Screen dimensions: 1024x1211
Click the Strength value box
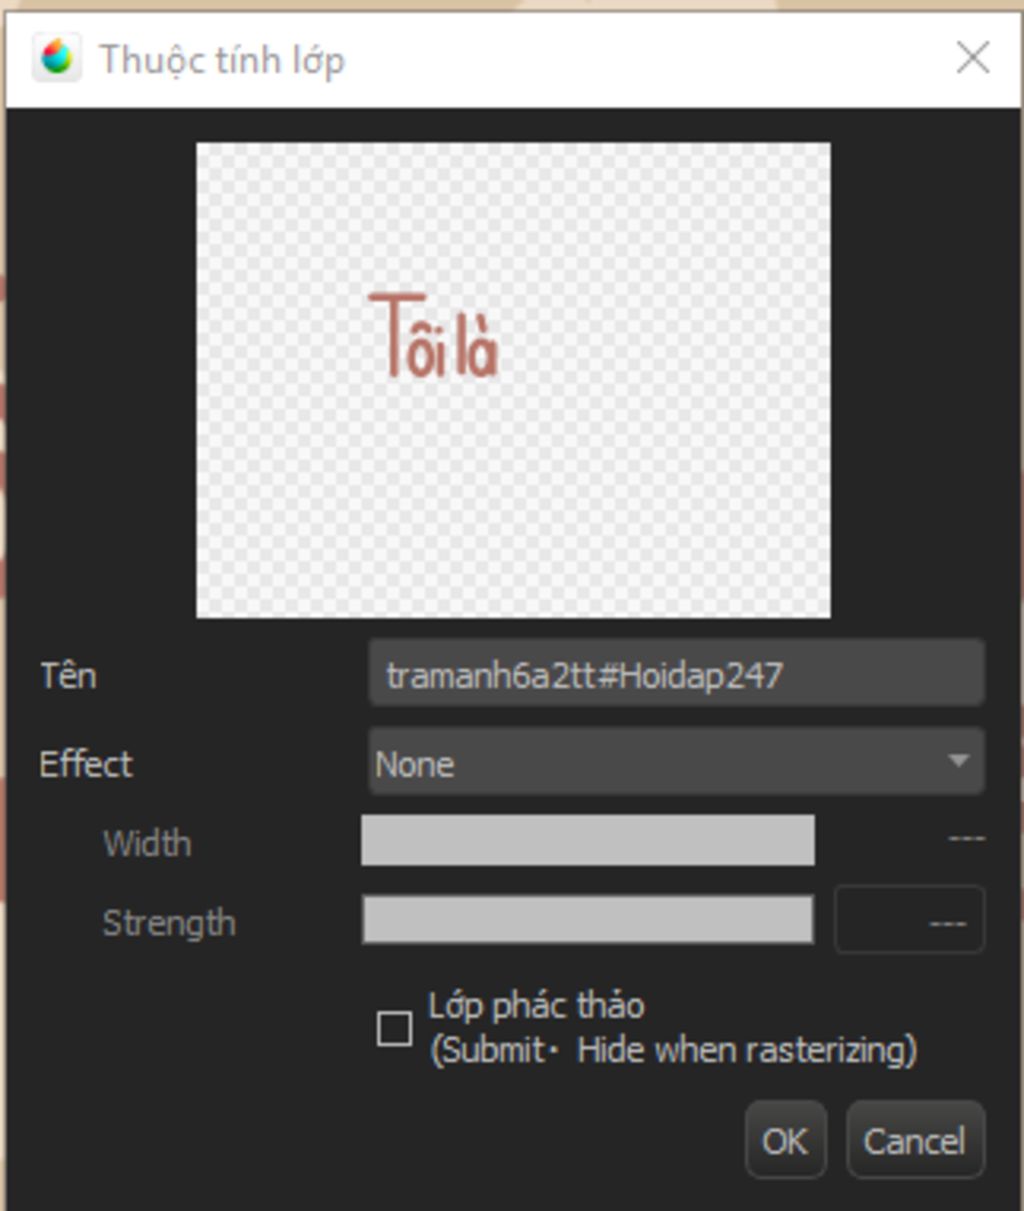tap(909, 920)
